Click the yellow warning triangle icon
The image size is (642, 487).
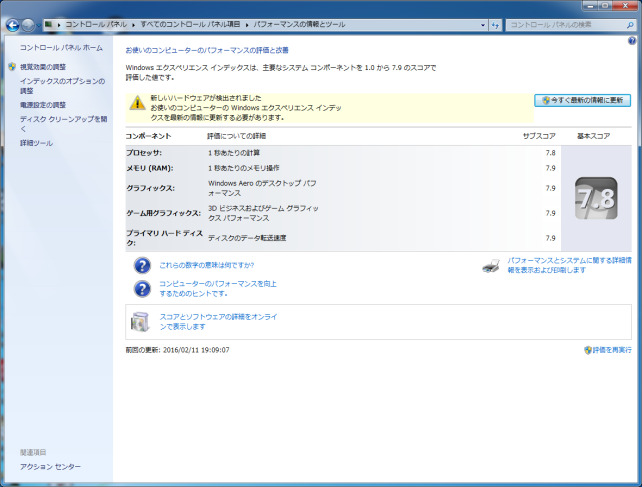pyautogui.click(x=137, y=103)
